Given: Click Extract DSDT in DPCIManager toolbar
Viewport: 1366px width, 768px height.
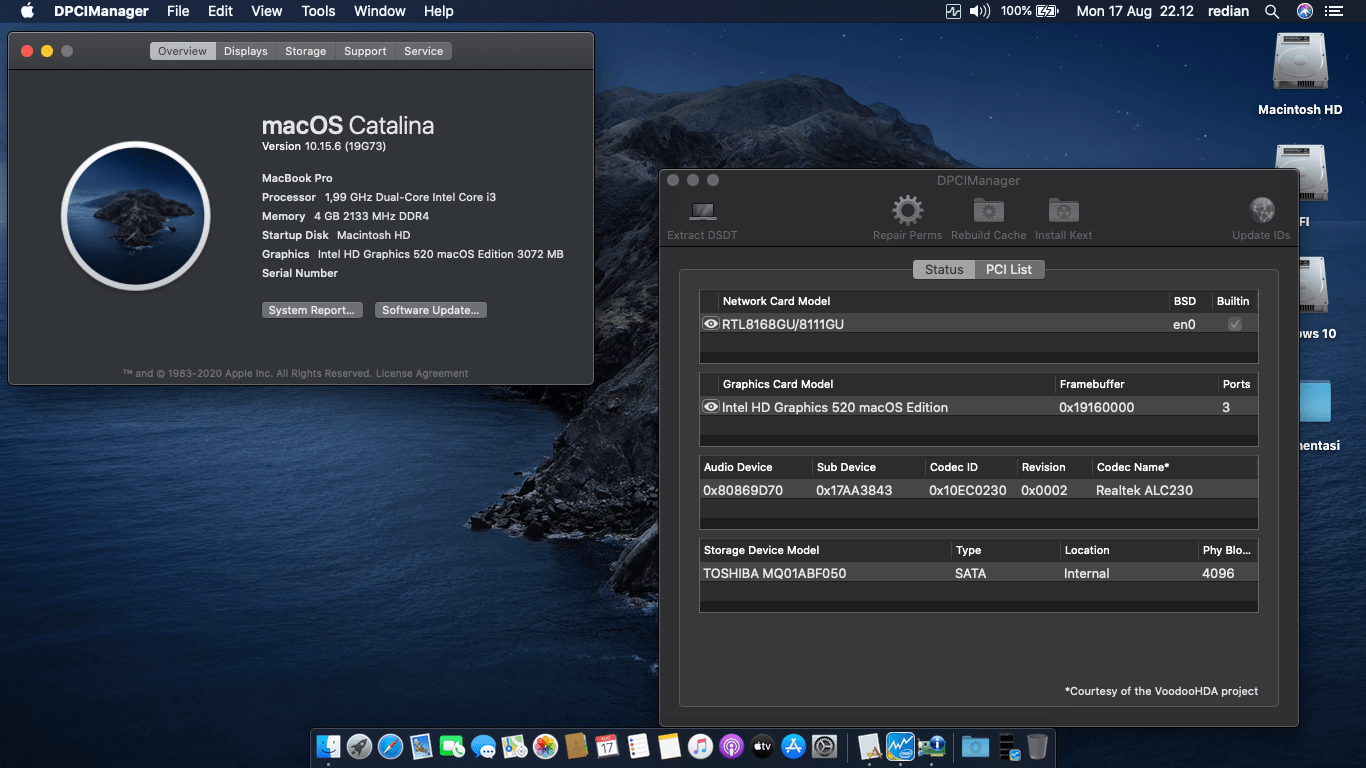Looking at the screenshot, I should 703,219.
